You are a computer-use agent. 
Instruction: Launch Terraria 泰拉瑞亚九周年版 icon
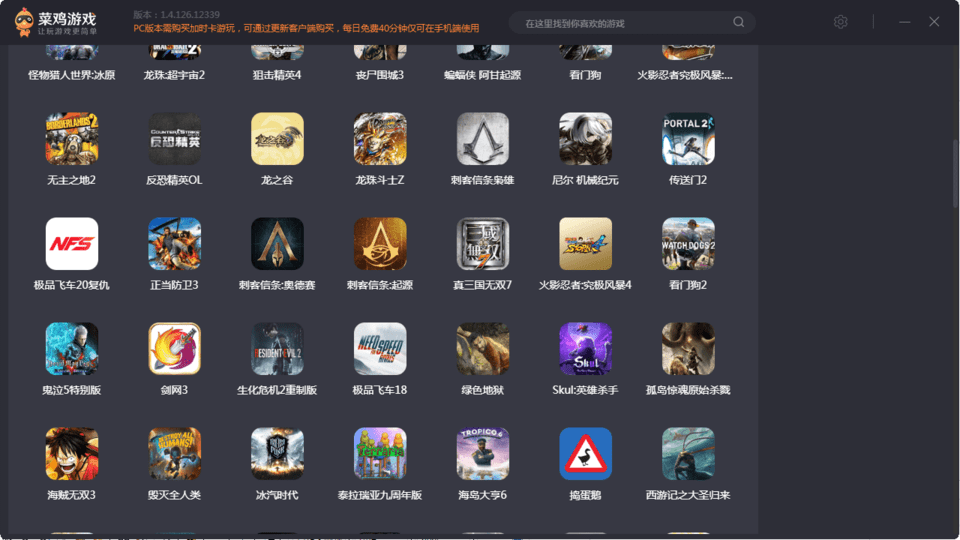pyautogui.click(x=380, y=454)
